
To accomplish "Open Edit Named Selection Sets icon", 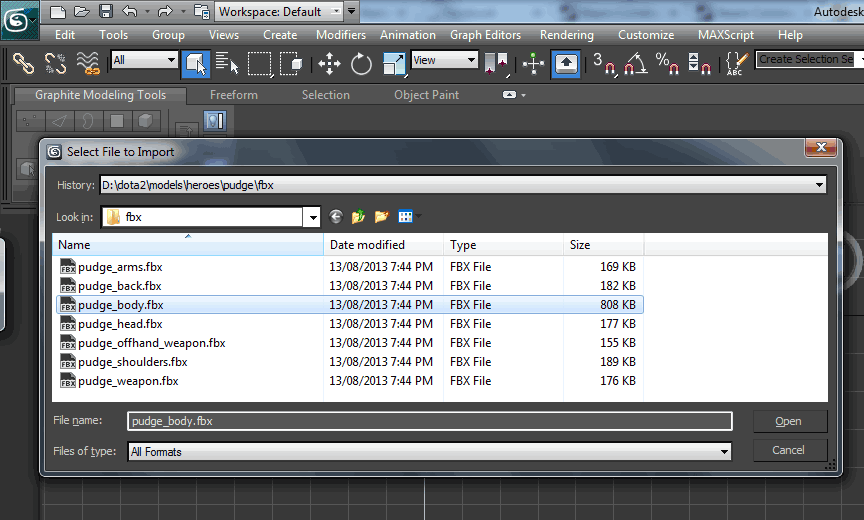I will point(737,64).
